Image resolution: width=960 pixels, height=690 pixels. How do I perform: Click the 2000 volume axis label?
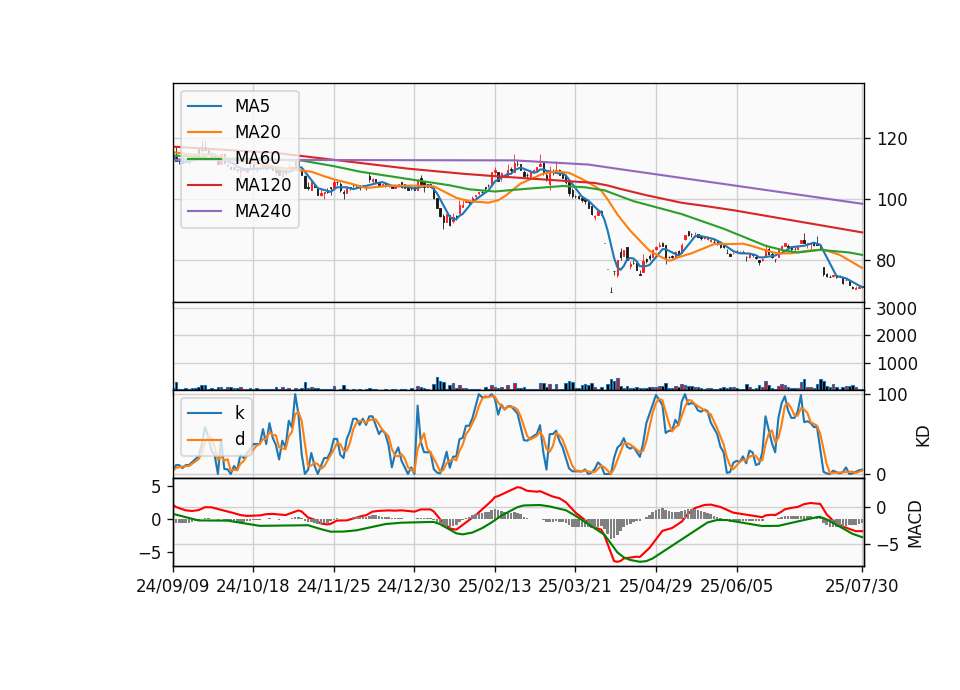tap(897, 336)
